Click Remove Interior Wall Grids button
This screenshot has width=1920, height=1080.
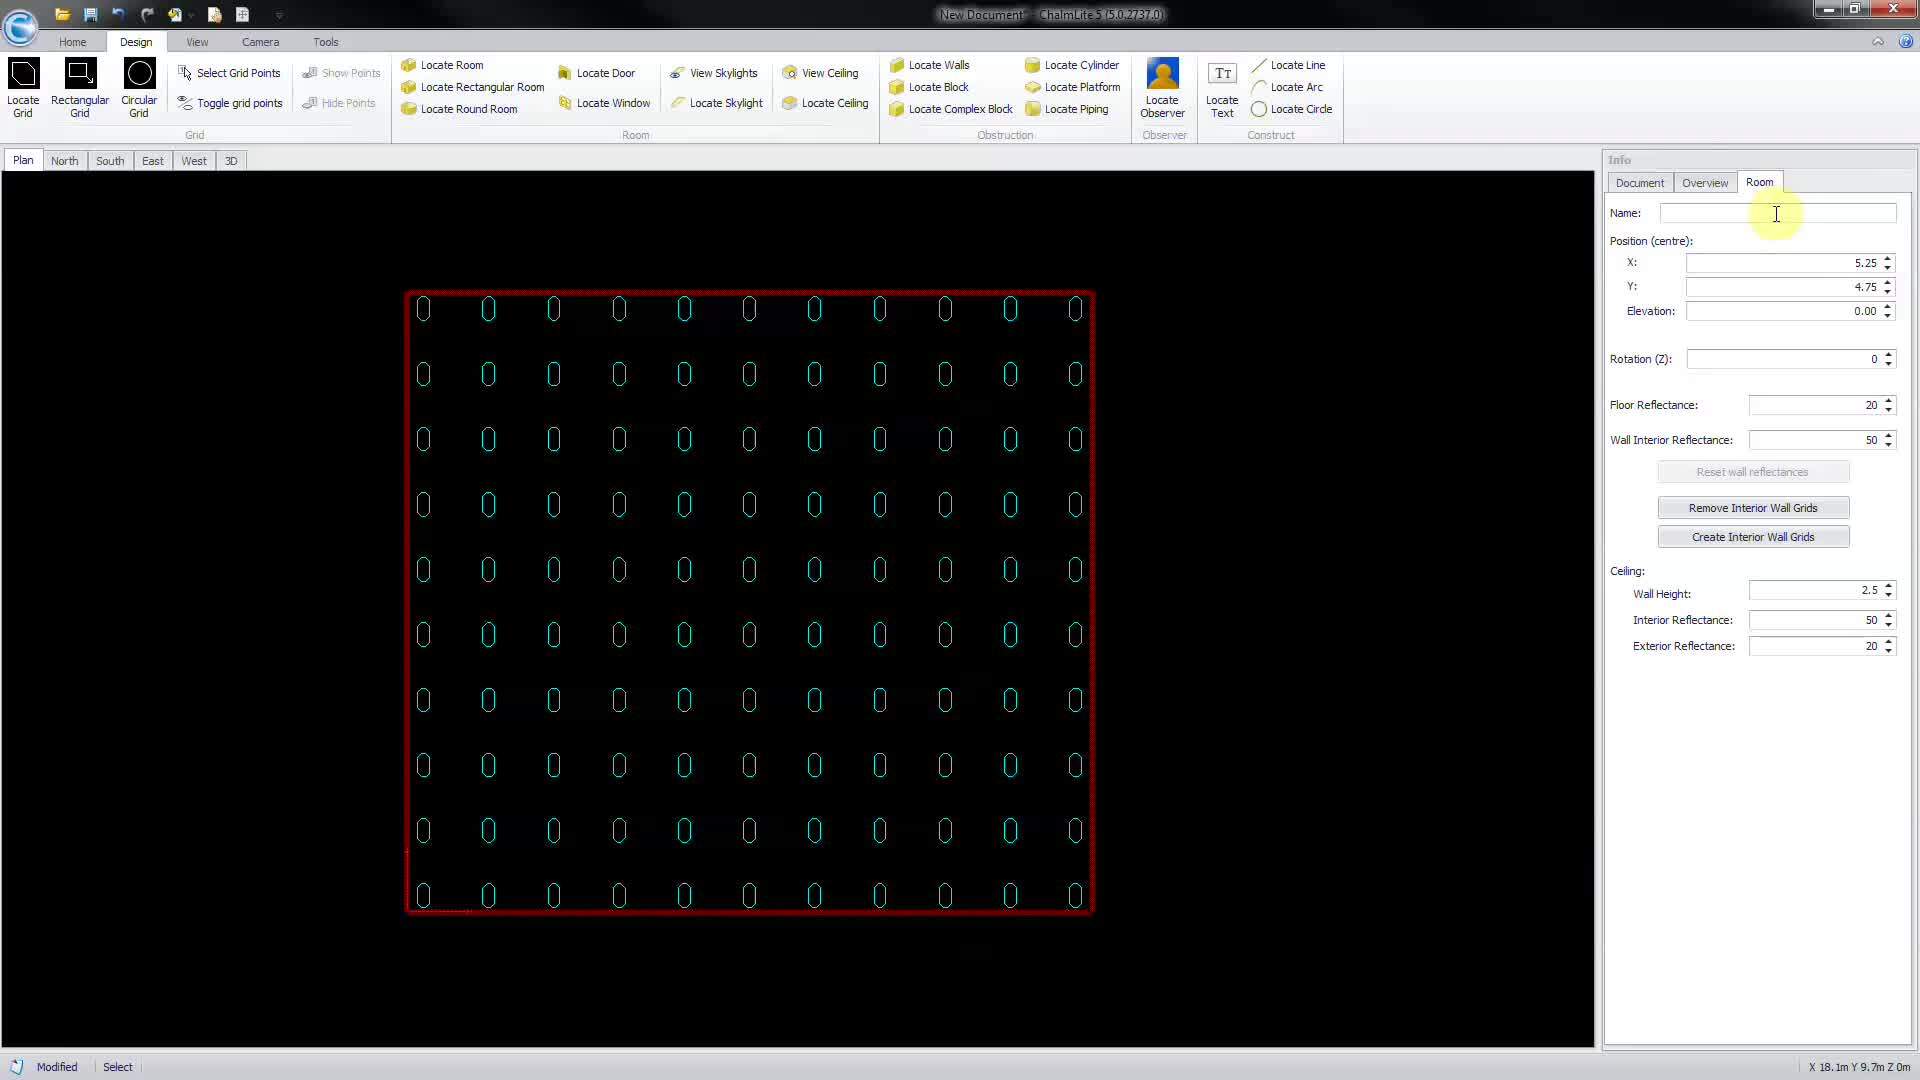pos(1753,508)
